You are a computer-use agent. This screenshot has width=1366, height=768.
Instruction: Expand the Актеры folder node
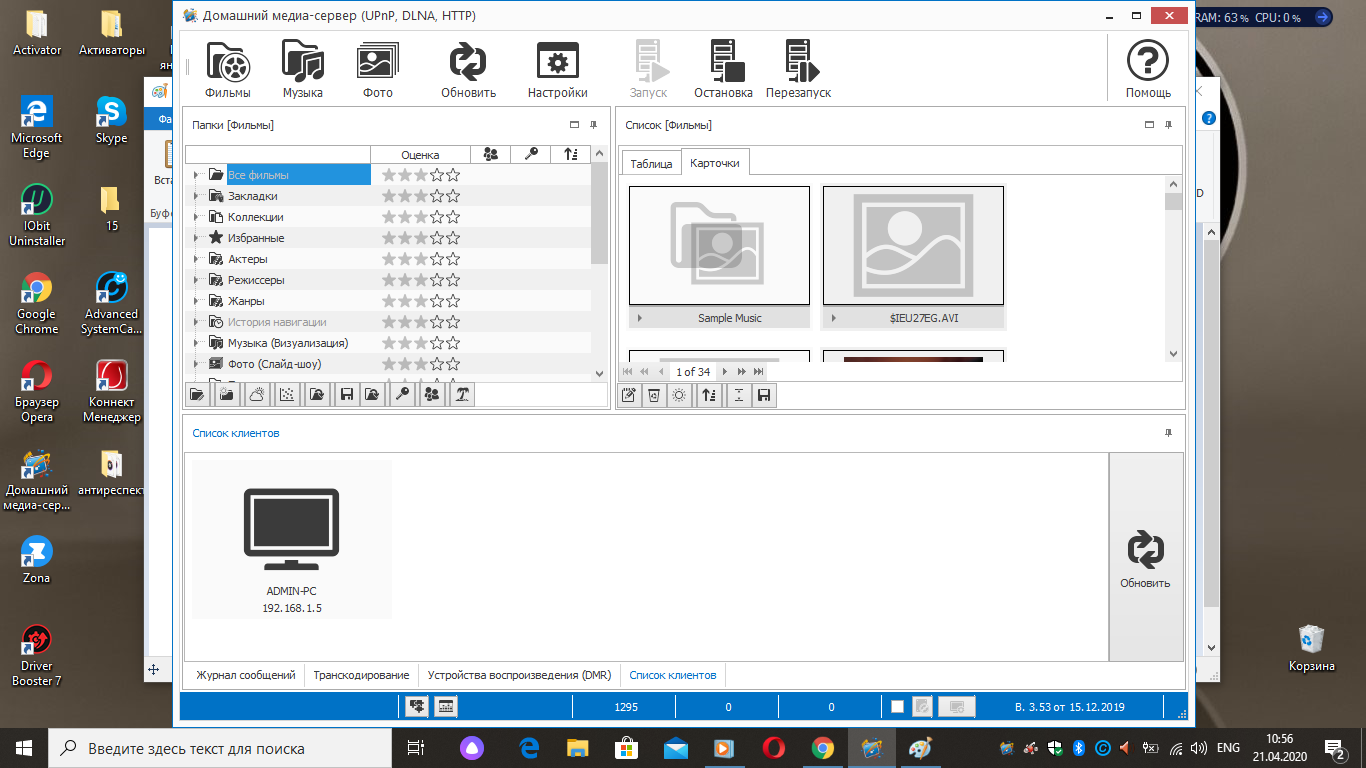coord(196,259)
